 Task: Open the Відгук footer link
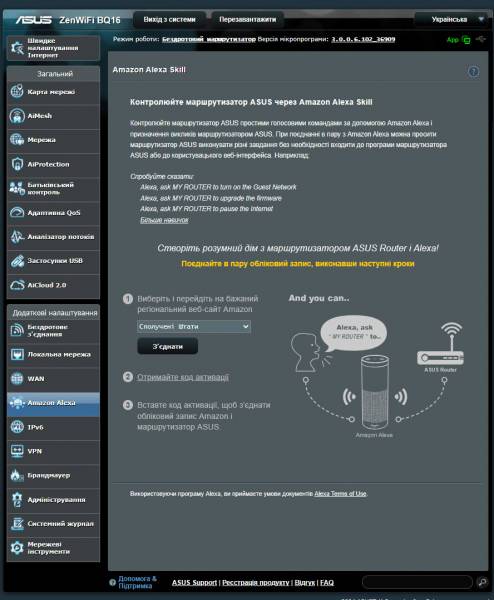pyautogui.click(x=305, y=582)
